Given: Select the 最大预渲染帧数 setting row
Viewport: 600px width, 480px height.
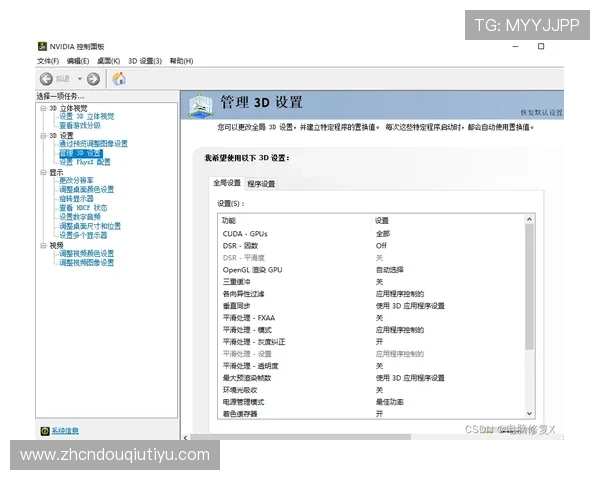Looking at the screenshot, I should tap(371, 378).
